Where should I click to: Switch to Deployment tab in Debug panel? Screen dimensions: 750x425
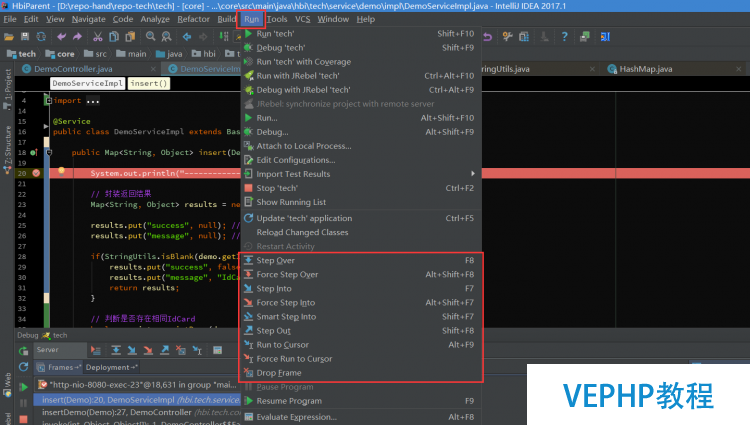tap(110, 367)
